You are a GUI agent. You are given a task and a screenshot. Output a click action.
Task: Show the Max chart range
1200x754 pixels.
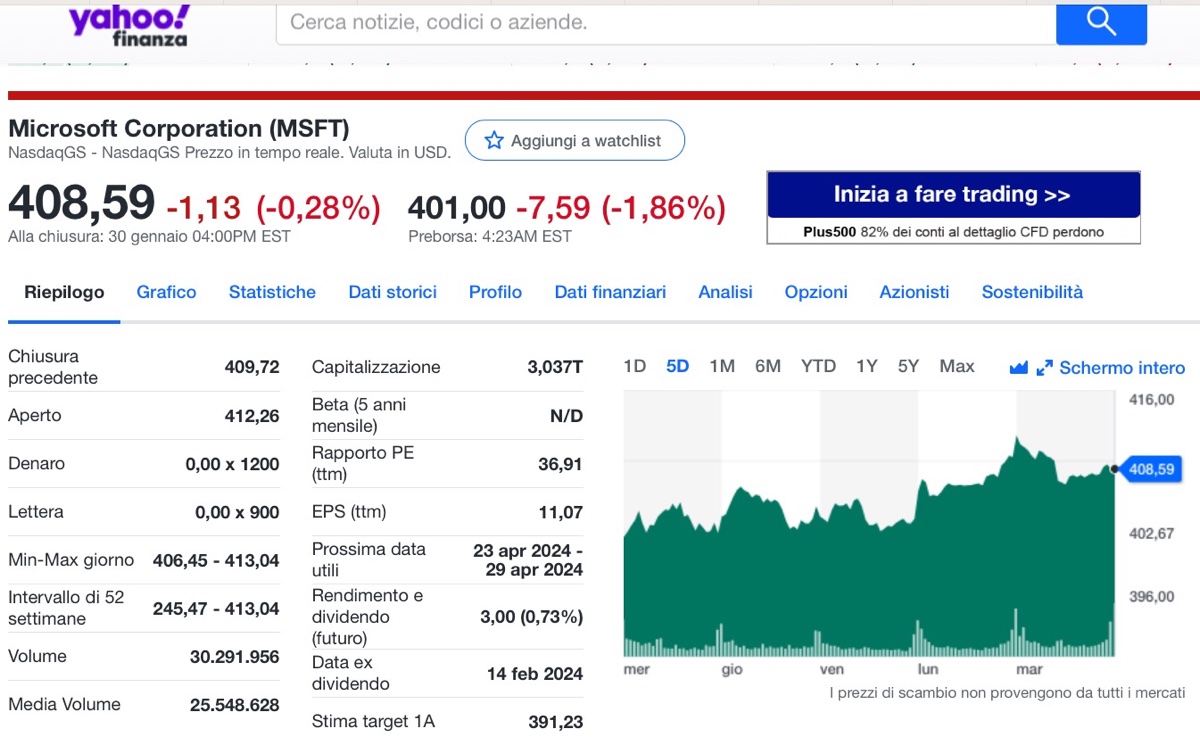[x=956, y=366]
